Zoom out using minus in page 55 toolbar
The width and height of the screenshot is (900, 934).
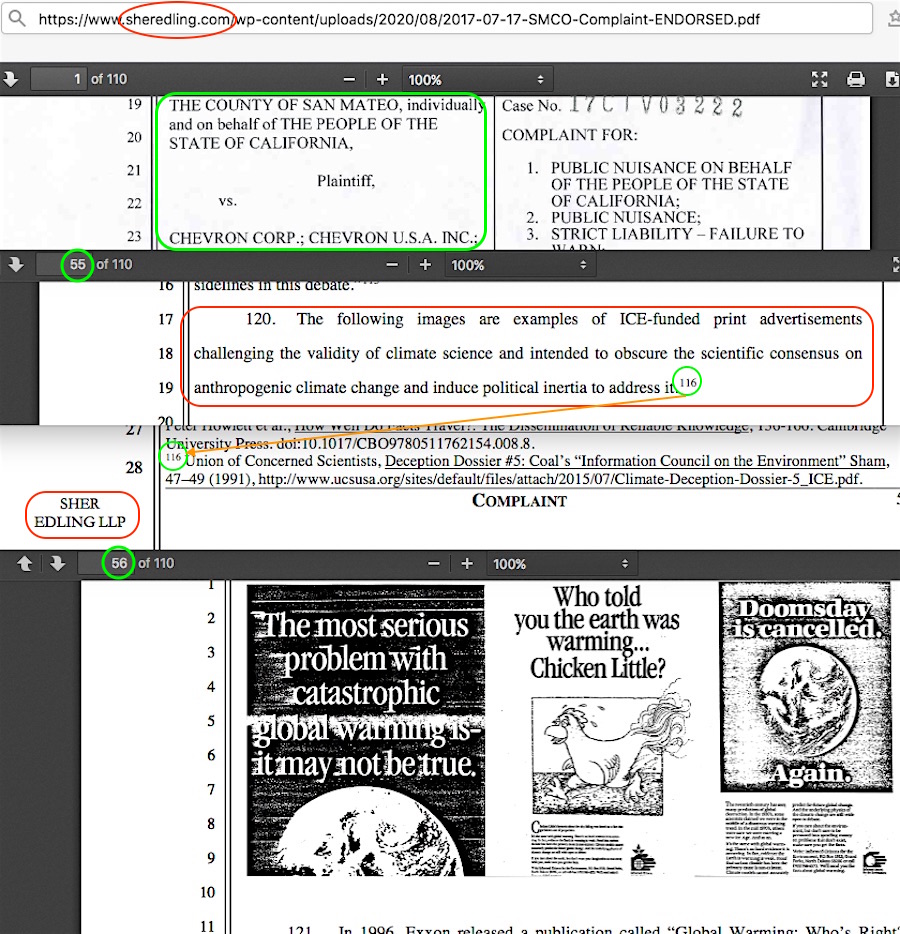coord(392,265)
